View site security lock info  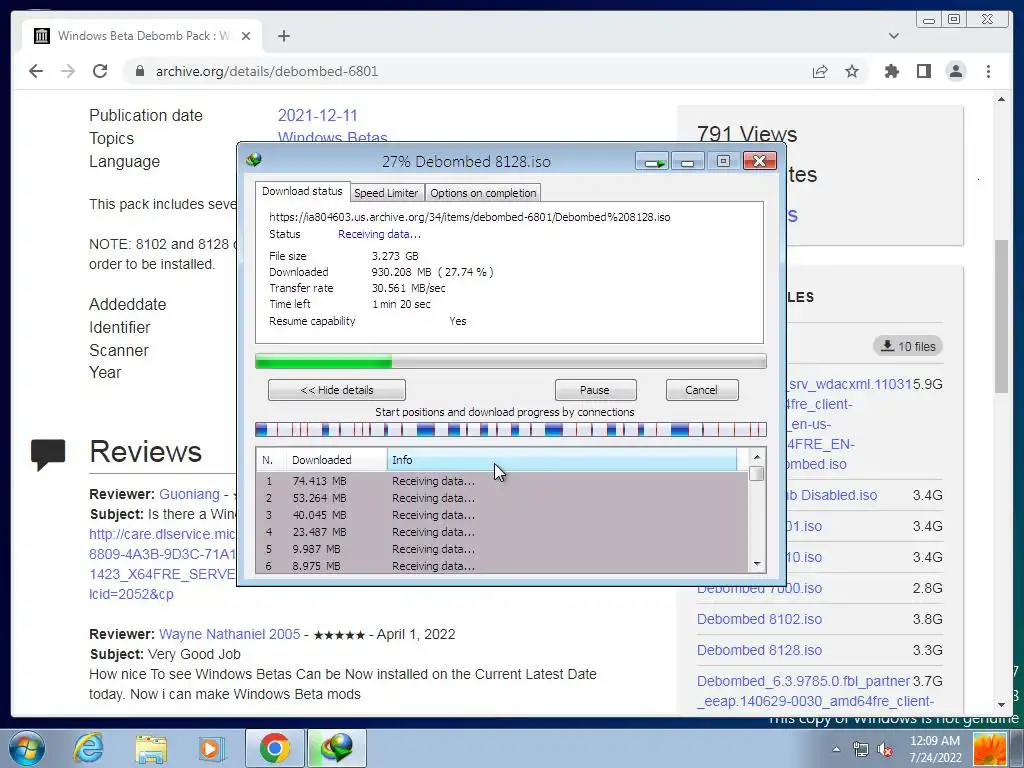139,71
